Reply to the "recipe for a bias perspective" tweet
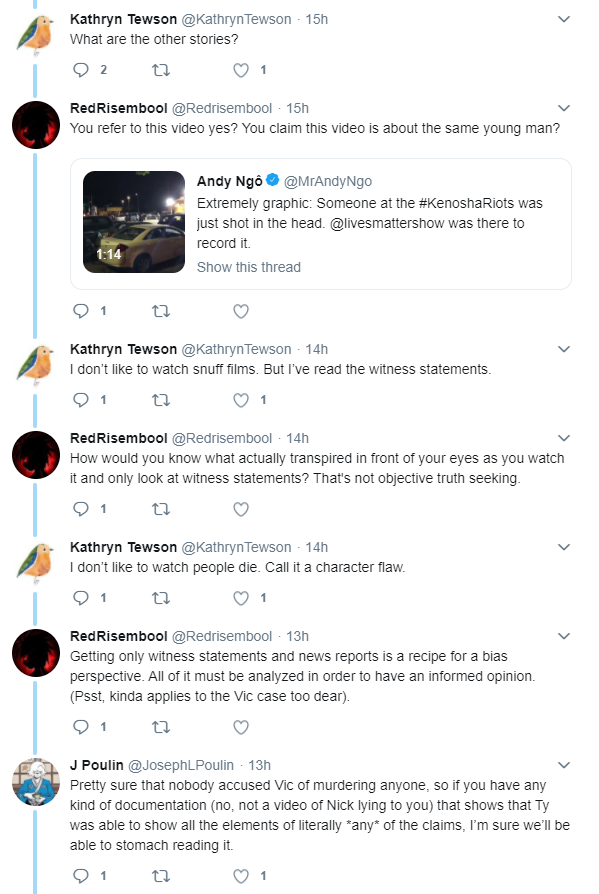This screenshot has height=894, width=599. click(81, 727)
